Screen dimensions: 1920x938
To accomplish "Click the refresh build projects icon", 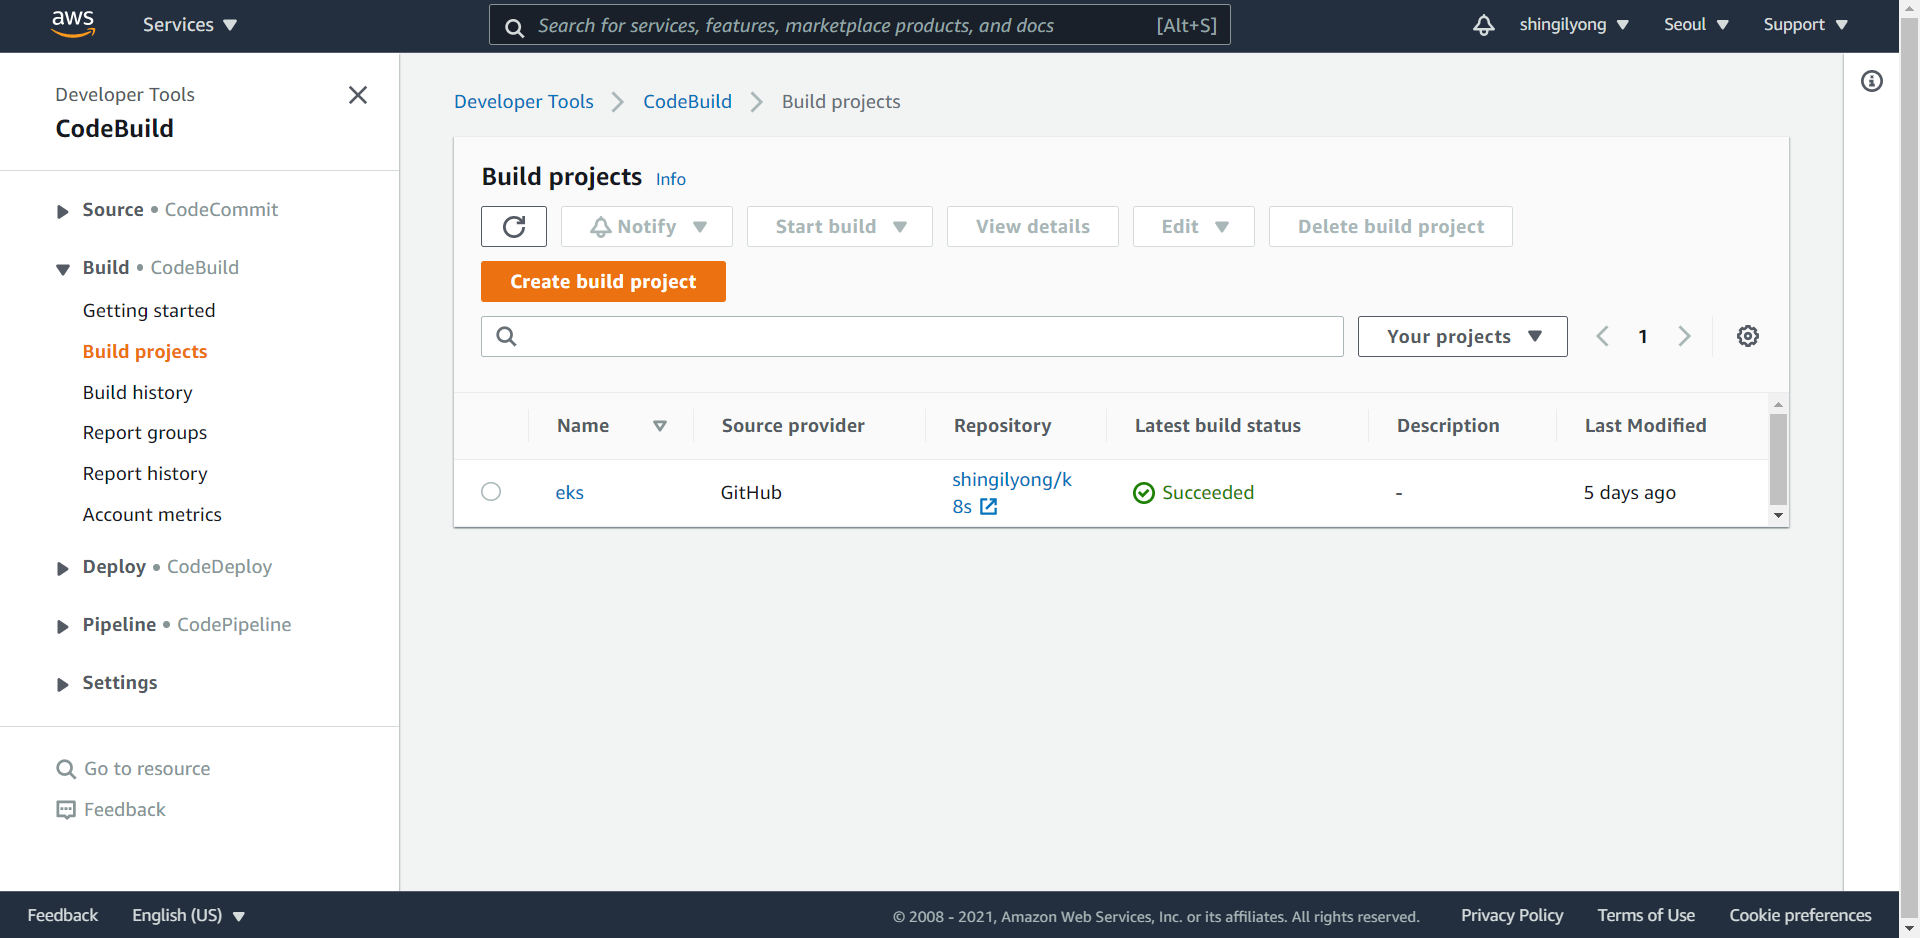I will (x=514, y=227).
